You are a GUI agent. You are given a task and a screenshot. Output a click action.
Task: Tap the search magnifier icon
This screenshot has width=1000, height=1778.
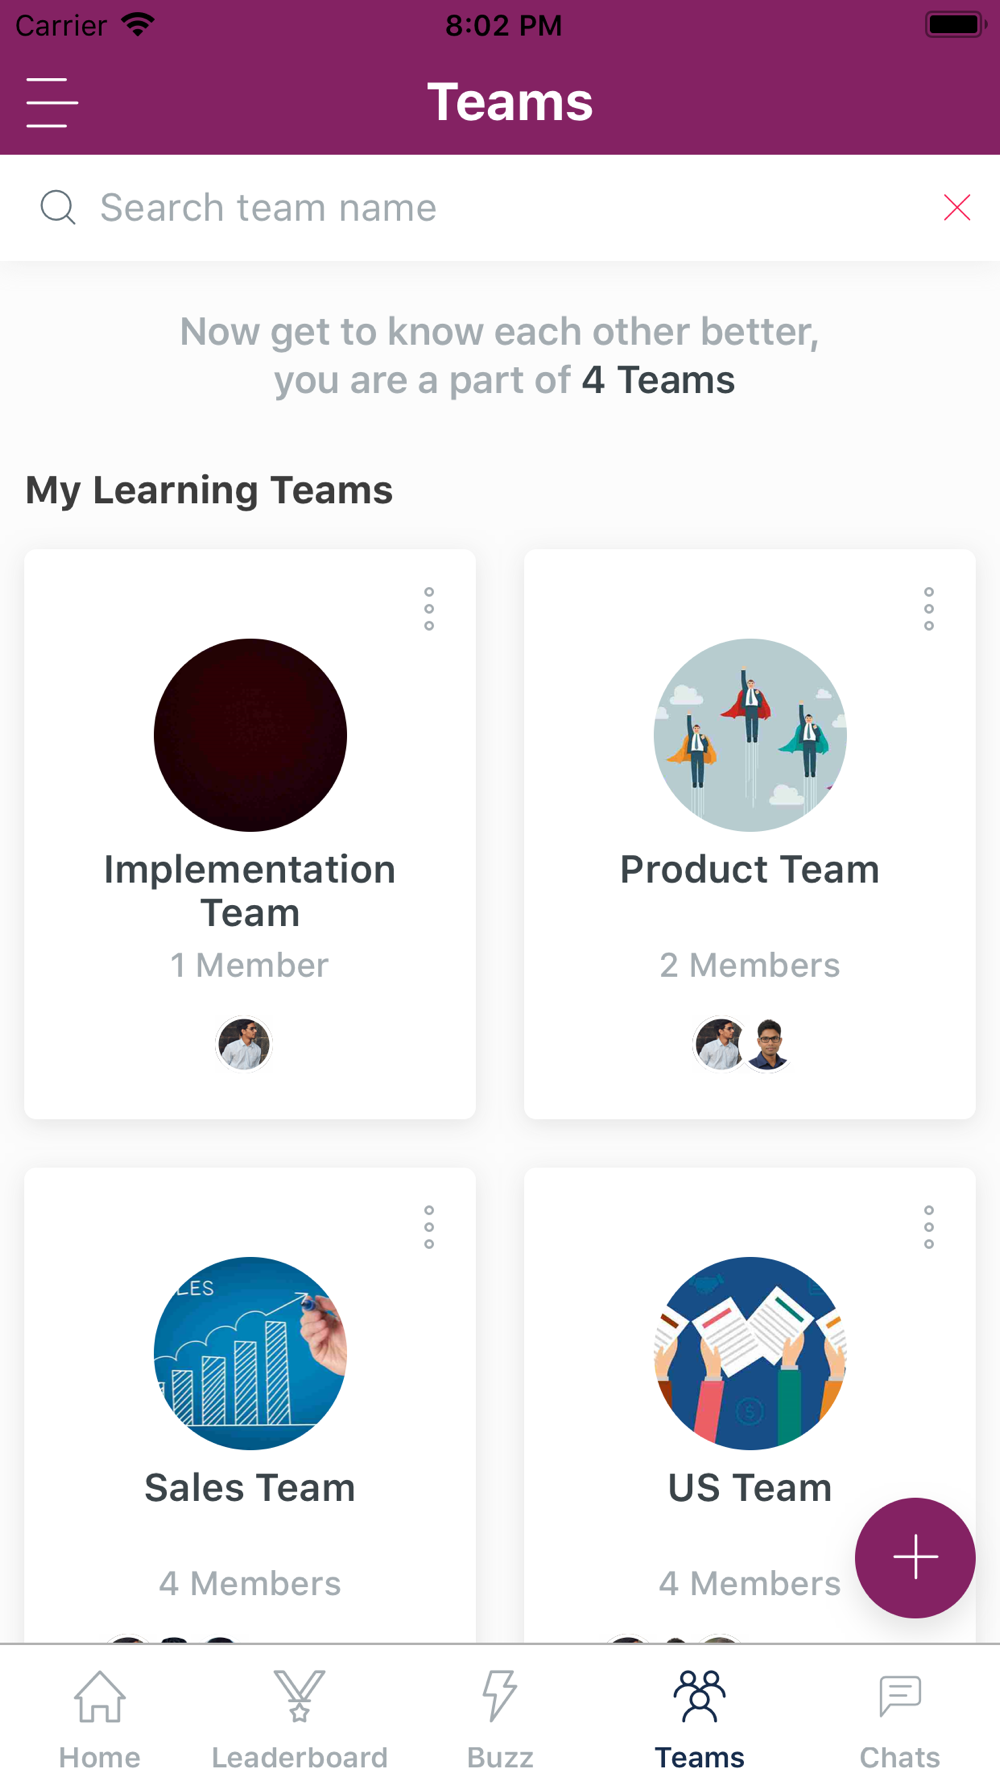coord(58,208)
